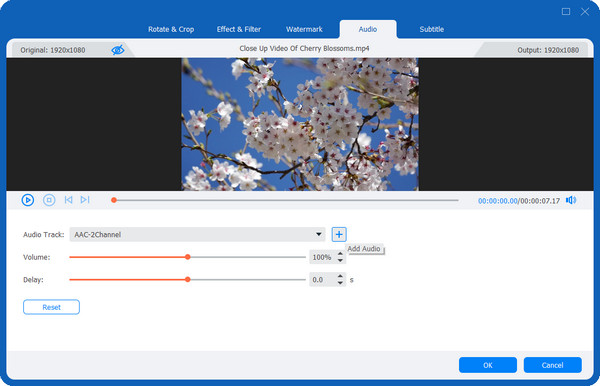The height and width of the screenshot is (386, 600).
Task: Stop video playback
Action: (x=49, y=200)
